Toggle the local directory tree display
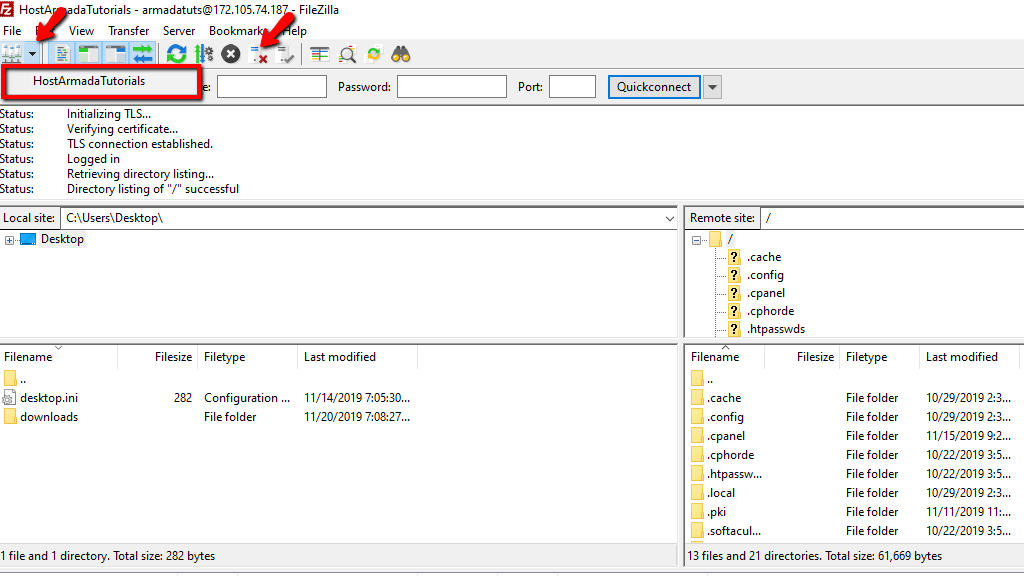Screen dimensions: 1024x576 88,54
